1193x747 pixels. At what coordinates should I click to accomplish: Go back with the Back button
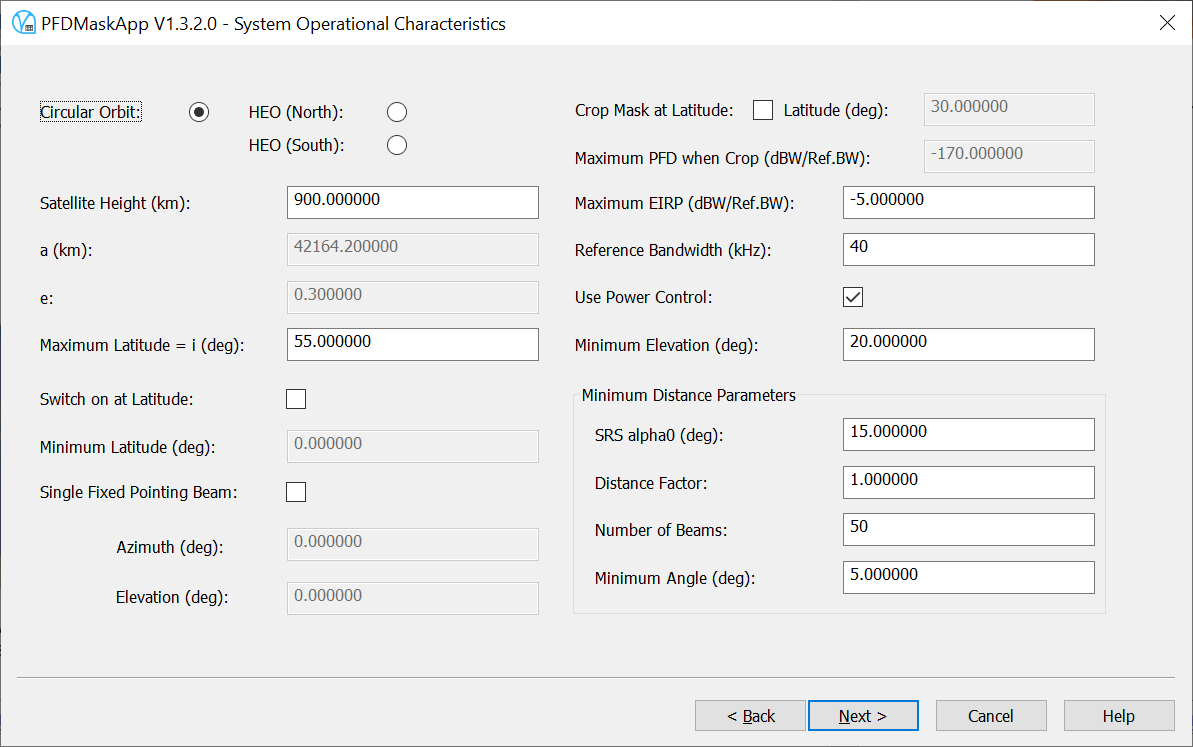tap(750, 716)
